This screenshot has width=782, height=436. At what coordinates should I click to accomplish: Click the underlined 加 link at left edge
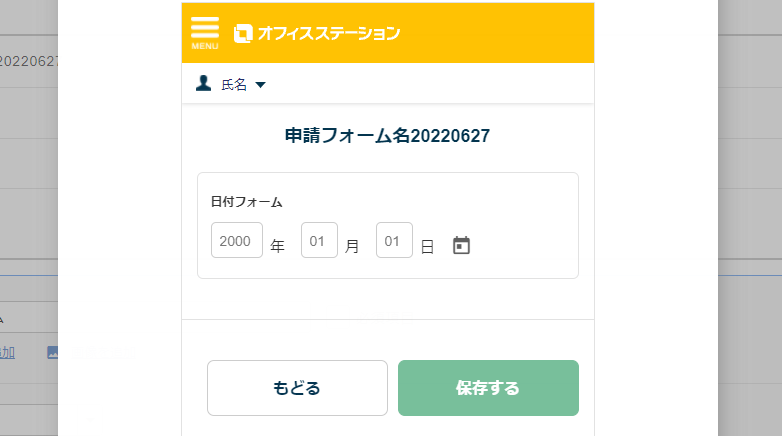coord(7,352)
